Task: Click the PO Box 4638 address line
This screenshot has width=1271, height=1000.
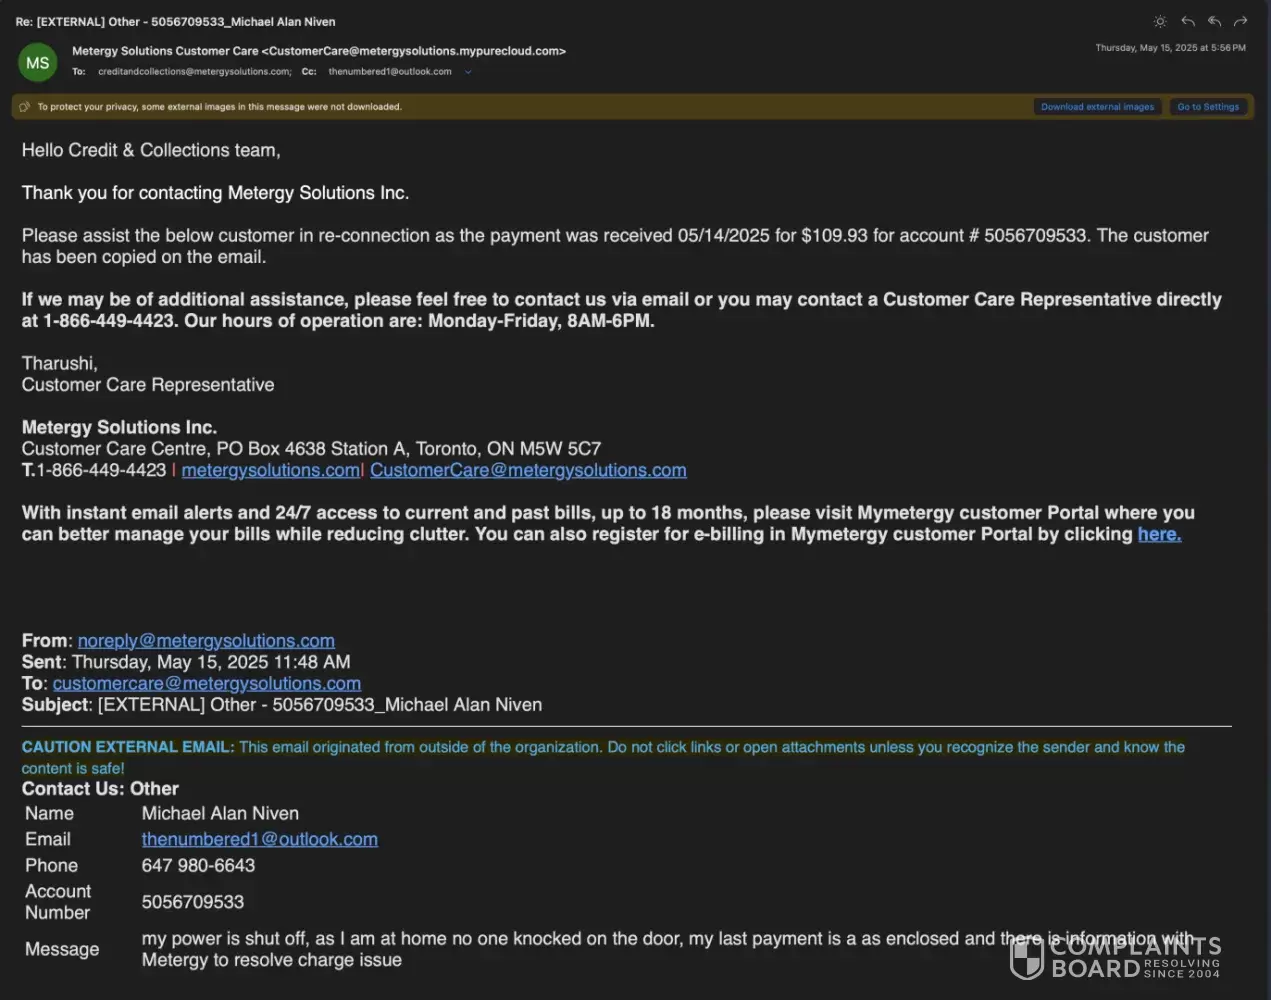Action: click(x=311, y=449)
